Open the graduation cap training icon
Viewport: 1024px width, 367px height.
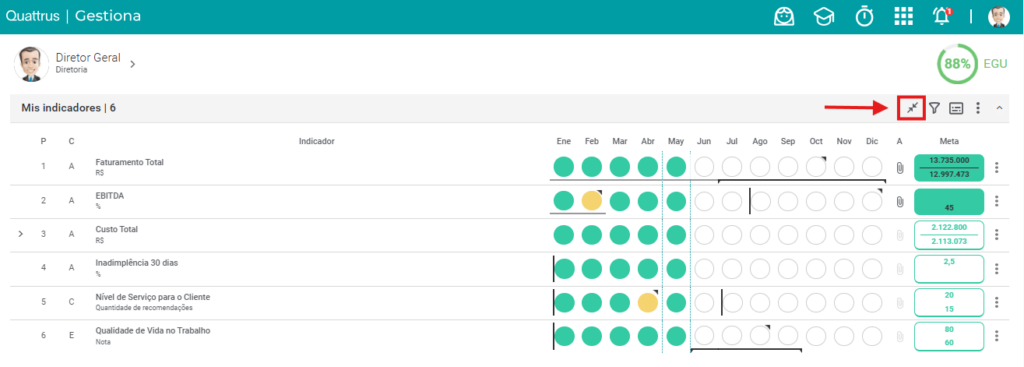(824, 16)
